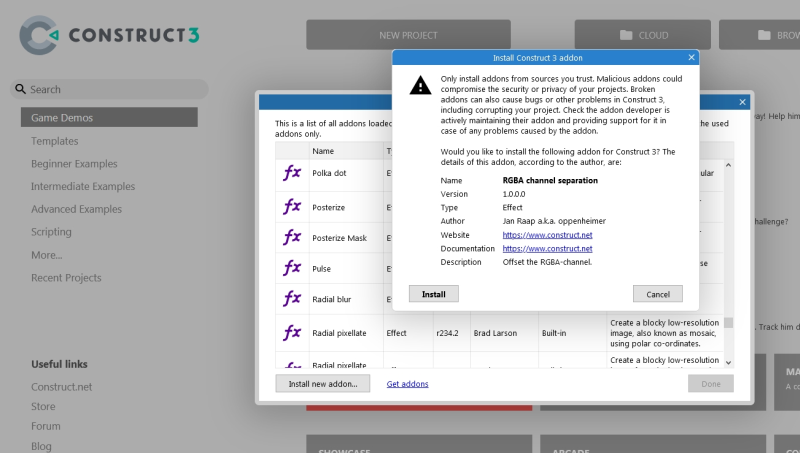The width and height of the screenshot is (800, 453).
Task: Open the Forum link
Action: (45, 426)
